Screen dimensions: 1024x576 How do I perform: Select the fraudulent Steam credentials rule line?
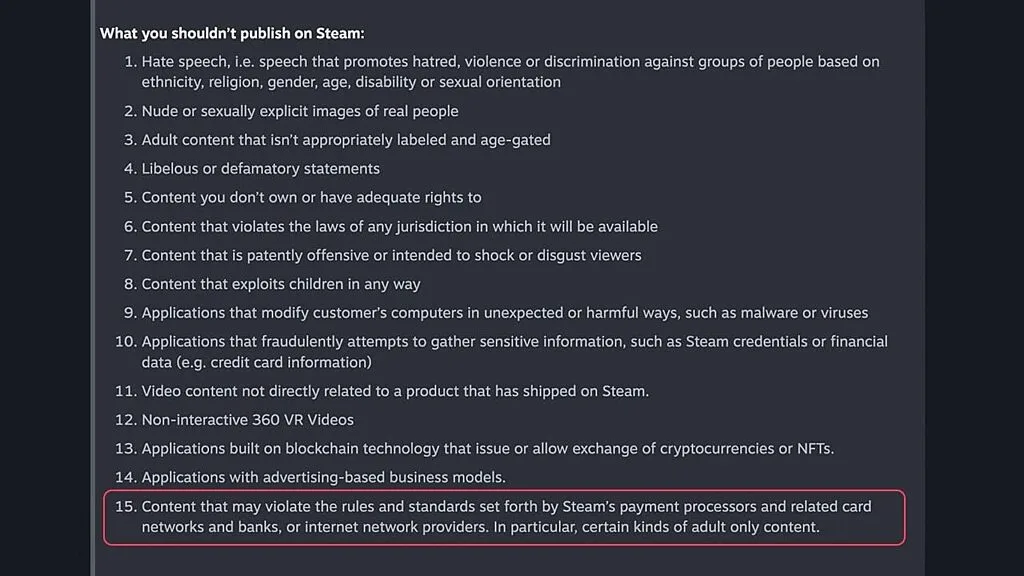coord(514,342)
